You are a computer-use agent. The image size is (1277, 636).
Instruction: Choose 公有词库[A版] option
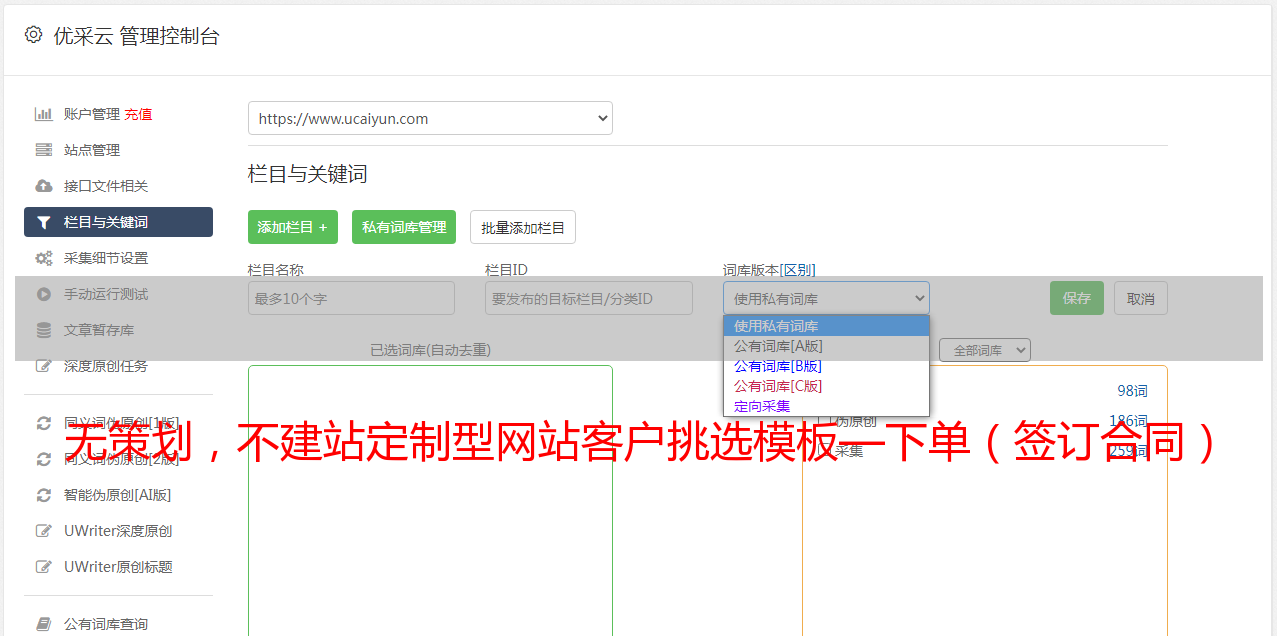[x=826, y=346]
